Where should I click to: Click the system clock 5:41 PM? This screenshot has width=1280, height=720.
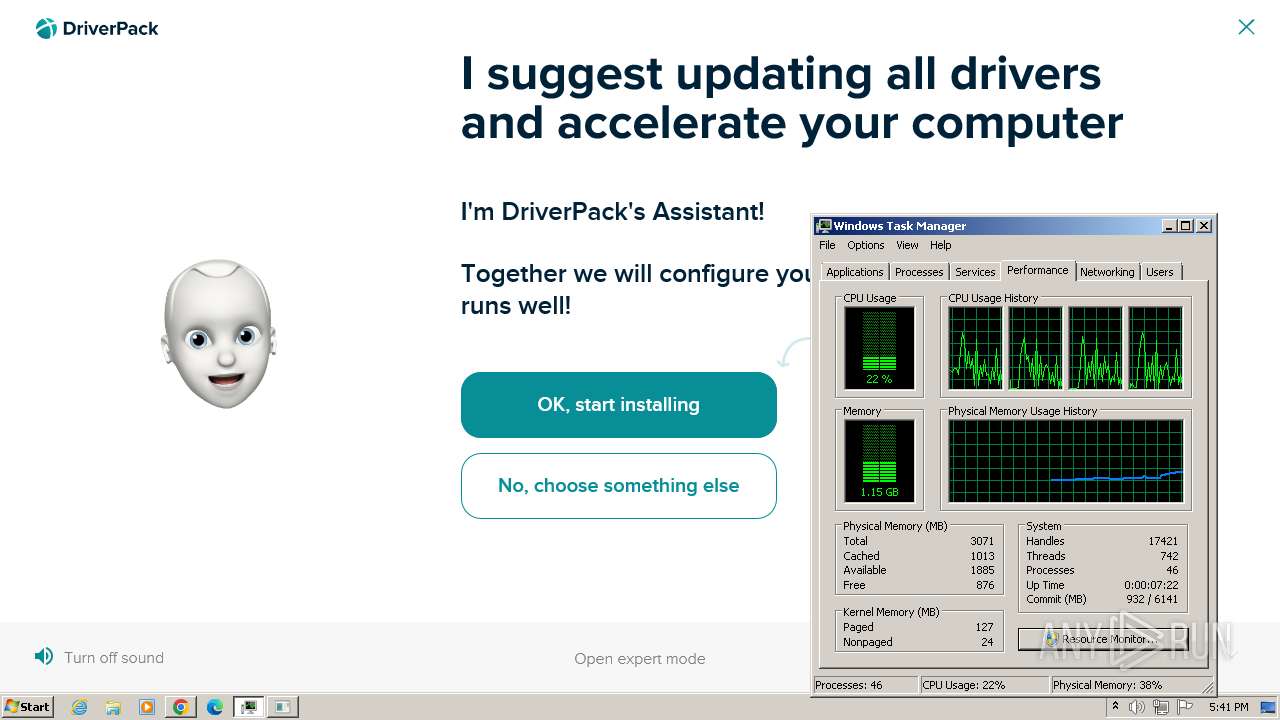coord(1229,707)
